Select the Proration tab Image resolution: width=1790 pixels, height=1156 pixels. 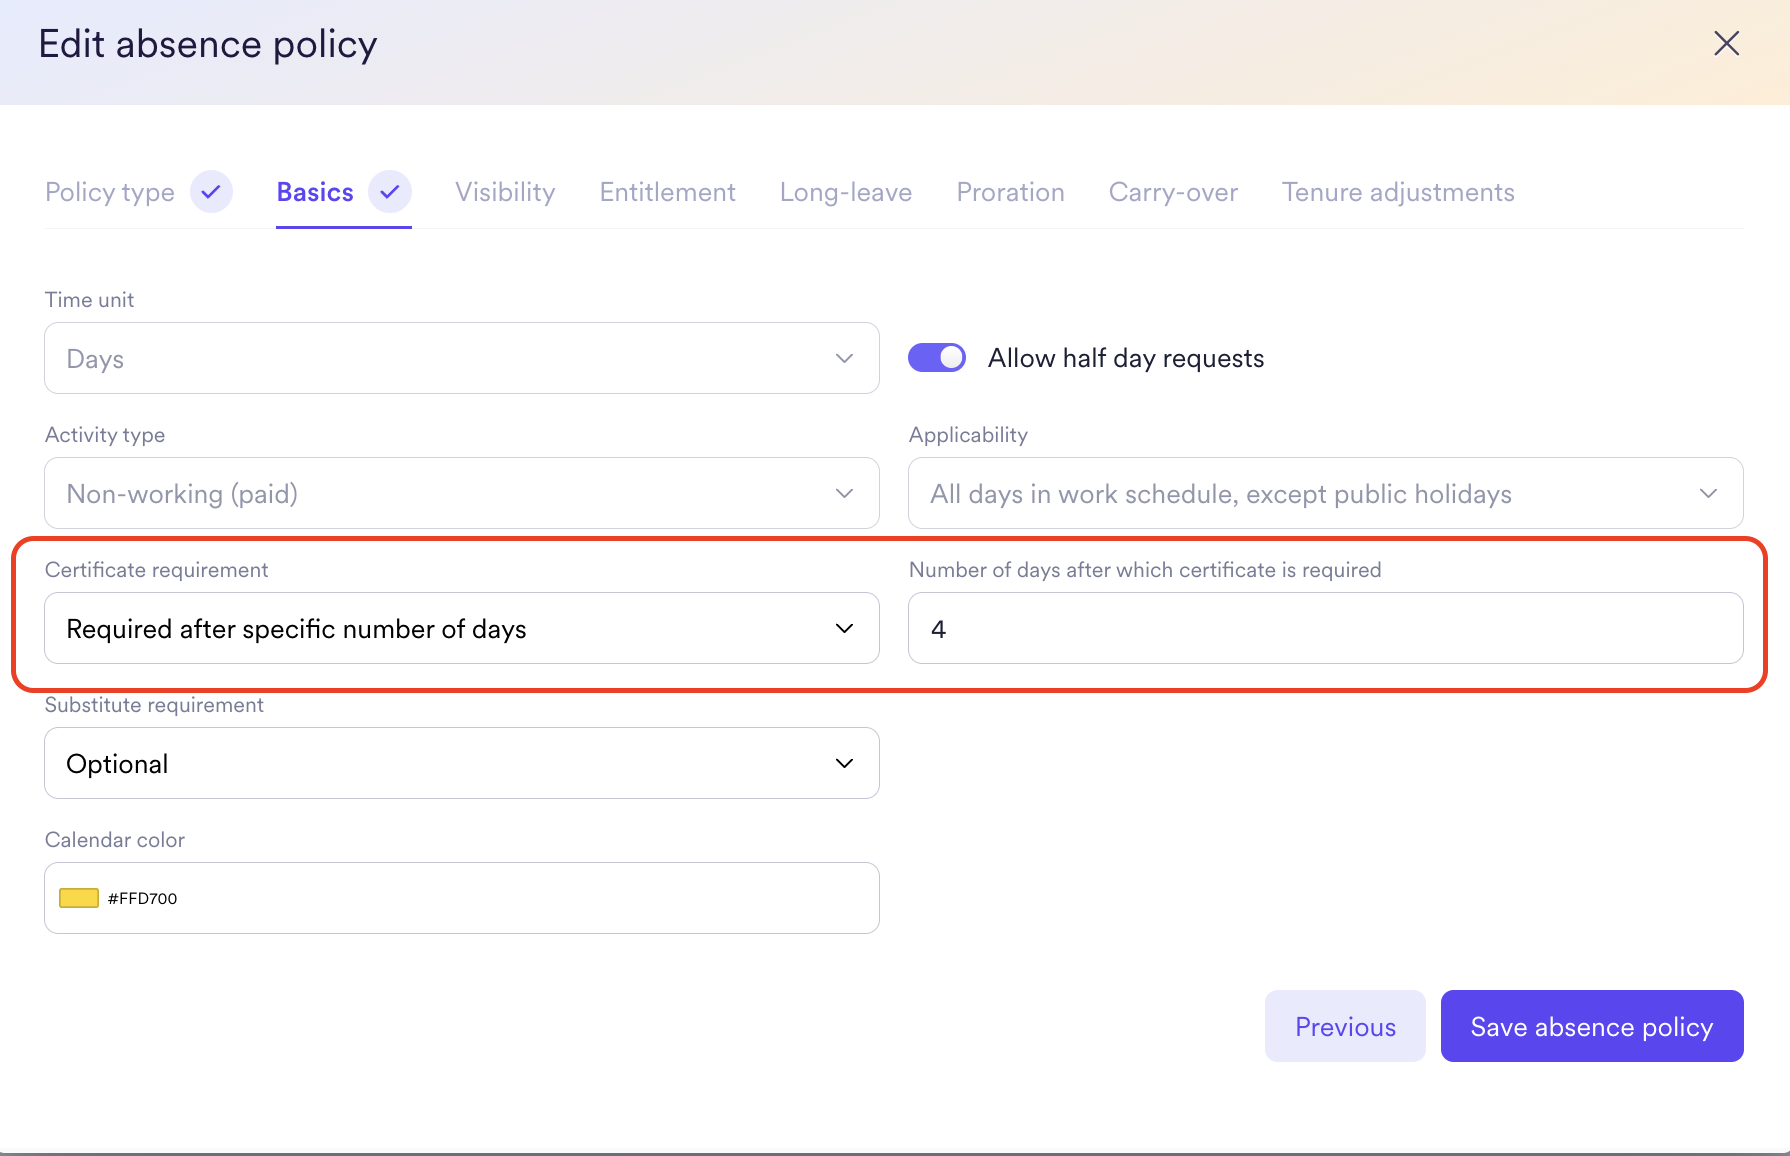coord(1010,192)
